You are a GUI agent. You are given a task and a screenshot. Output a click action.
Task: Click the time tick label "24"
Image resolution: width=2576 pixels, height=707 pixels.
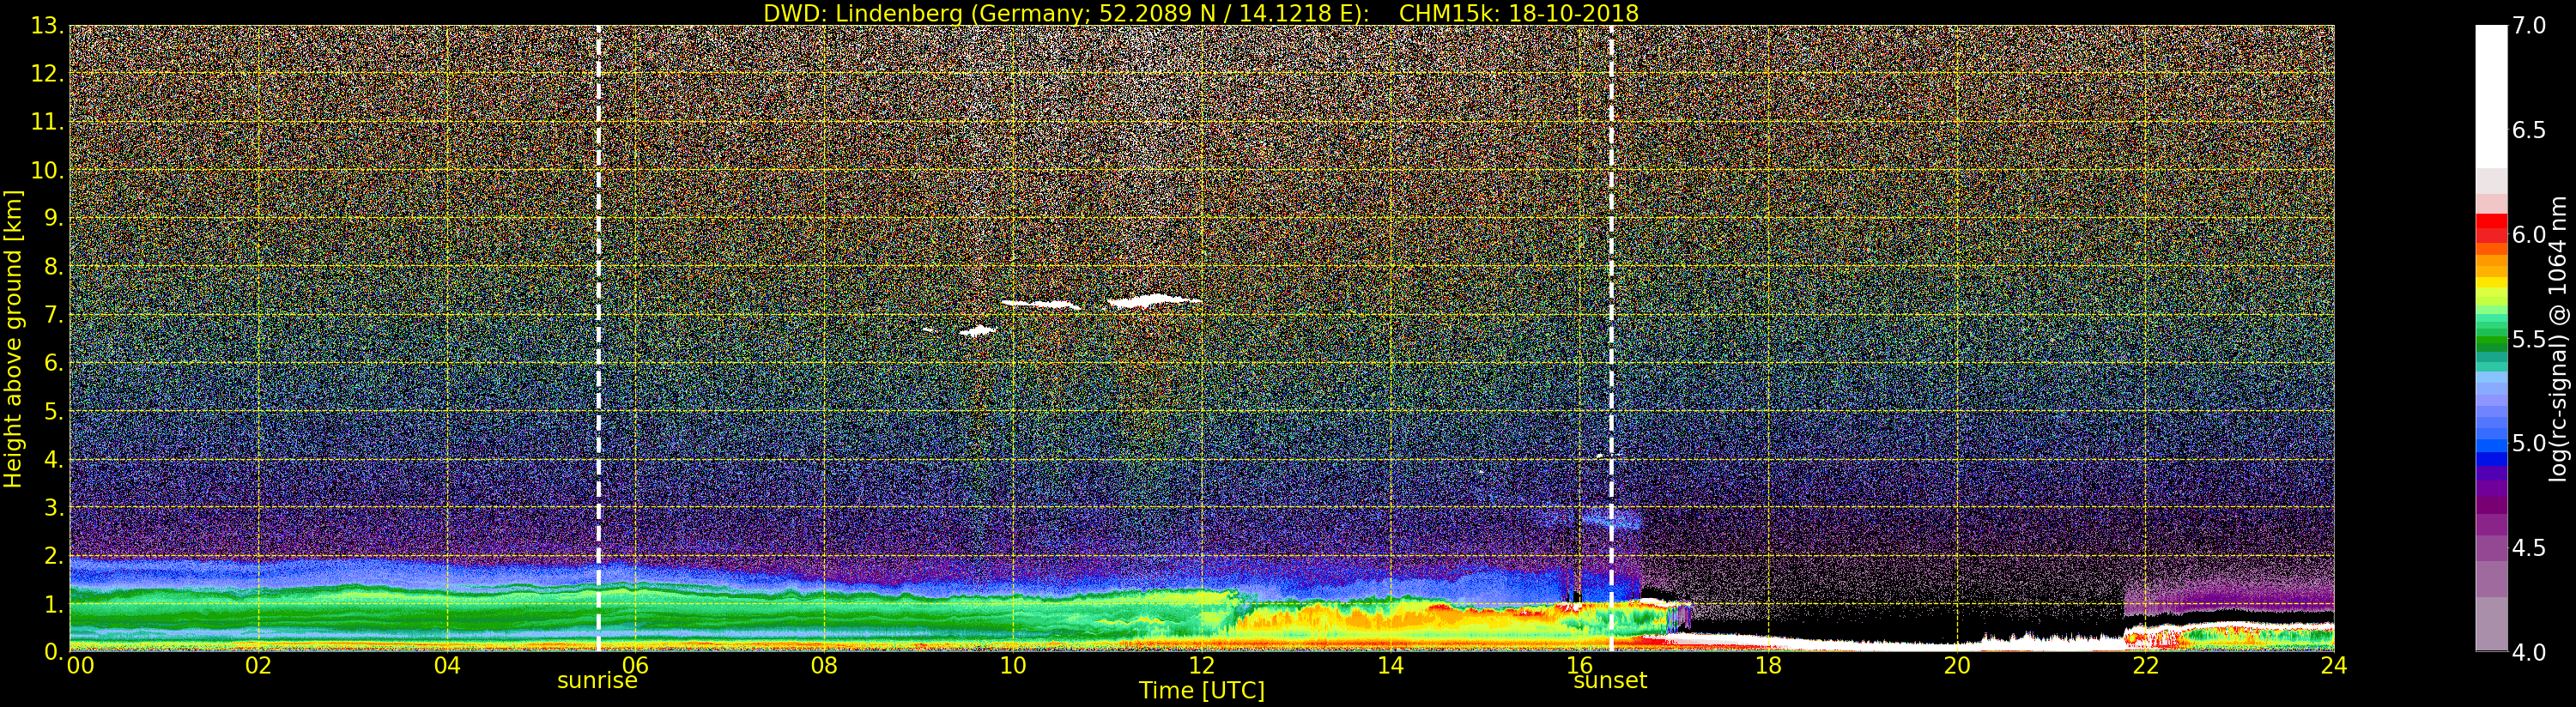pyautogui.click(x=2334, y=666)
